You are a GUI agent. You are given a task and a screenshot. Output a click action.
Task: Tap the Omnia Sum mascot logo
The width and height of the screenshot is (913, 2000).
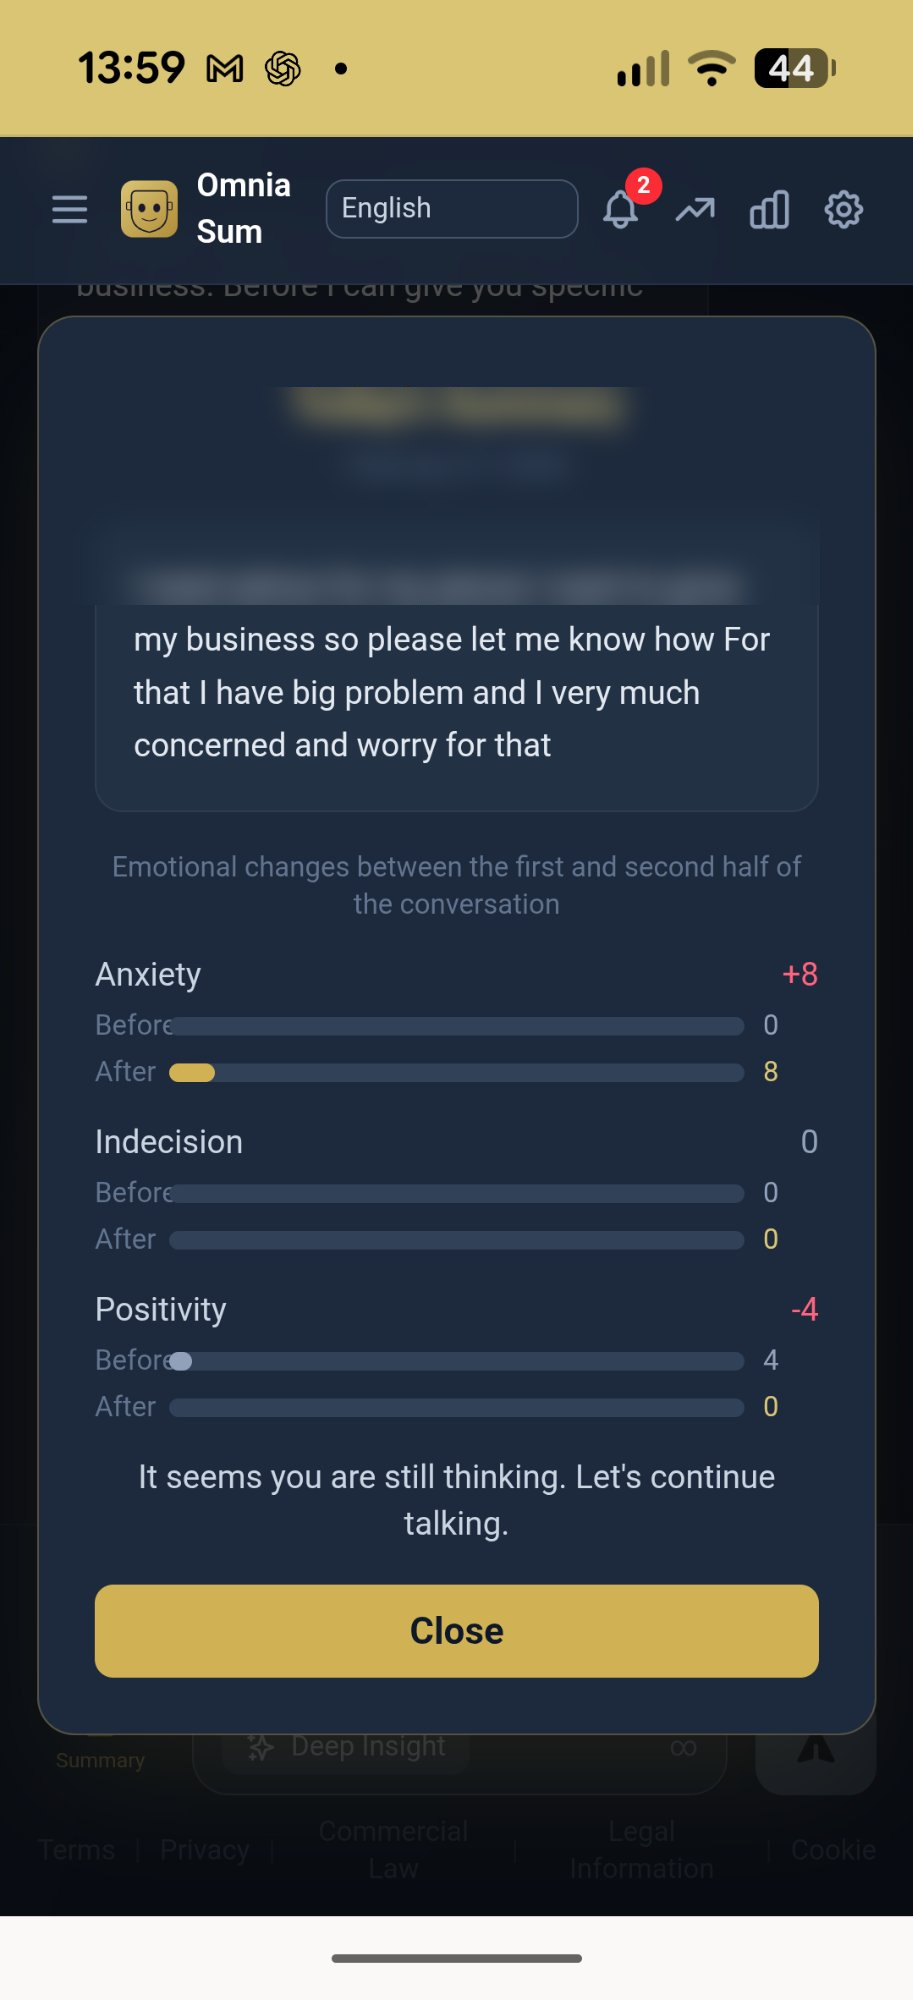point(149,209)
